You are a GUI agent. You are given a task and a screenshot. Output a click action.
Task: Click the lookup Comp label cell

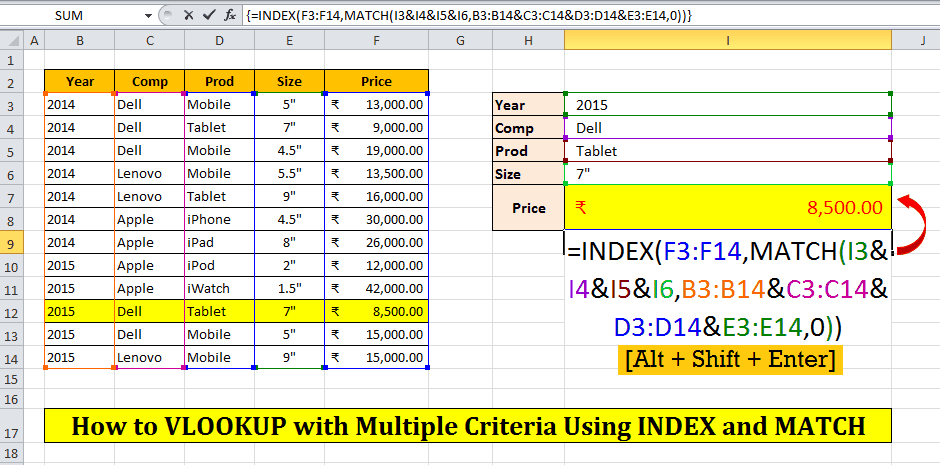coord(528,128)
